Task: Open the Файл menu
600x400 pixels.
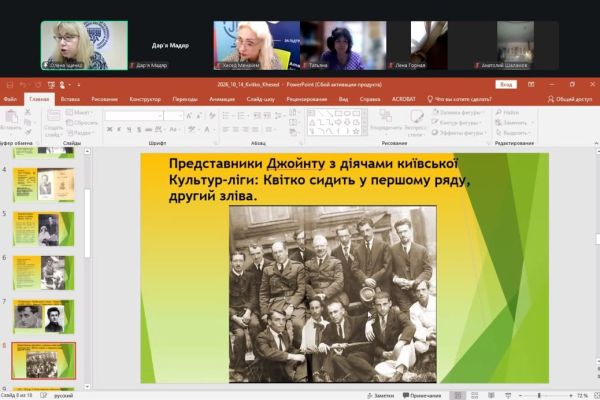Action: point(10,100)
